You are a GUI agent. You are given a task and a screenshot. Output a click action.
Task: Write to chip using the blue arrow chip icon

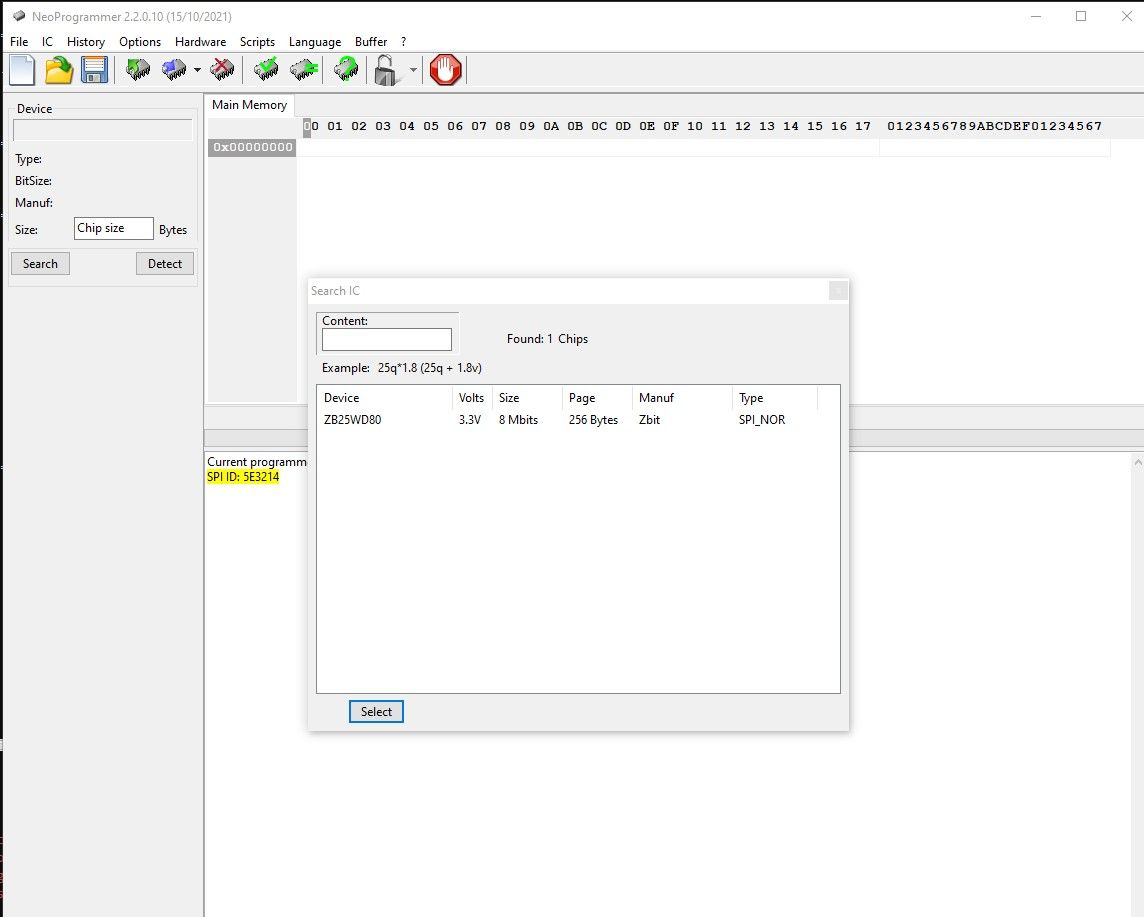[x=174, y=70]
